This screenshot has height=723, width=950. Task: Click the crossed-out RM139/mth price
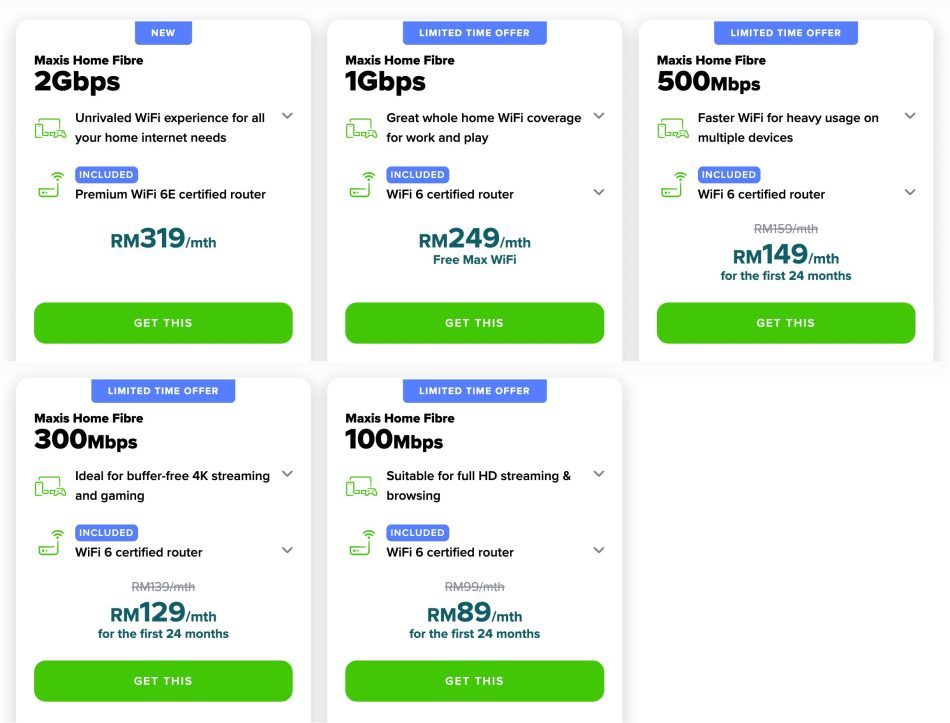[163, 588]
